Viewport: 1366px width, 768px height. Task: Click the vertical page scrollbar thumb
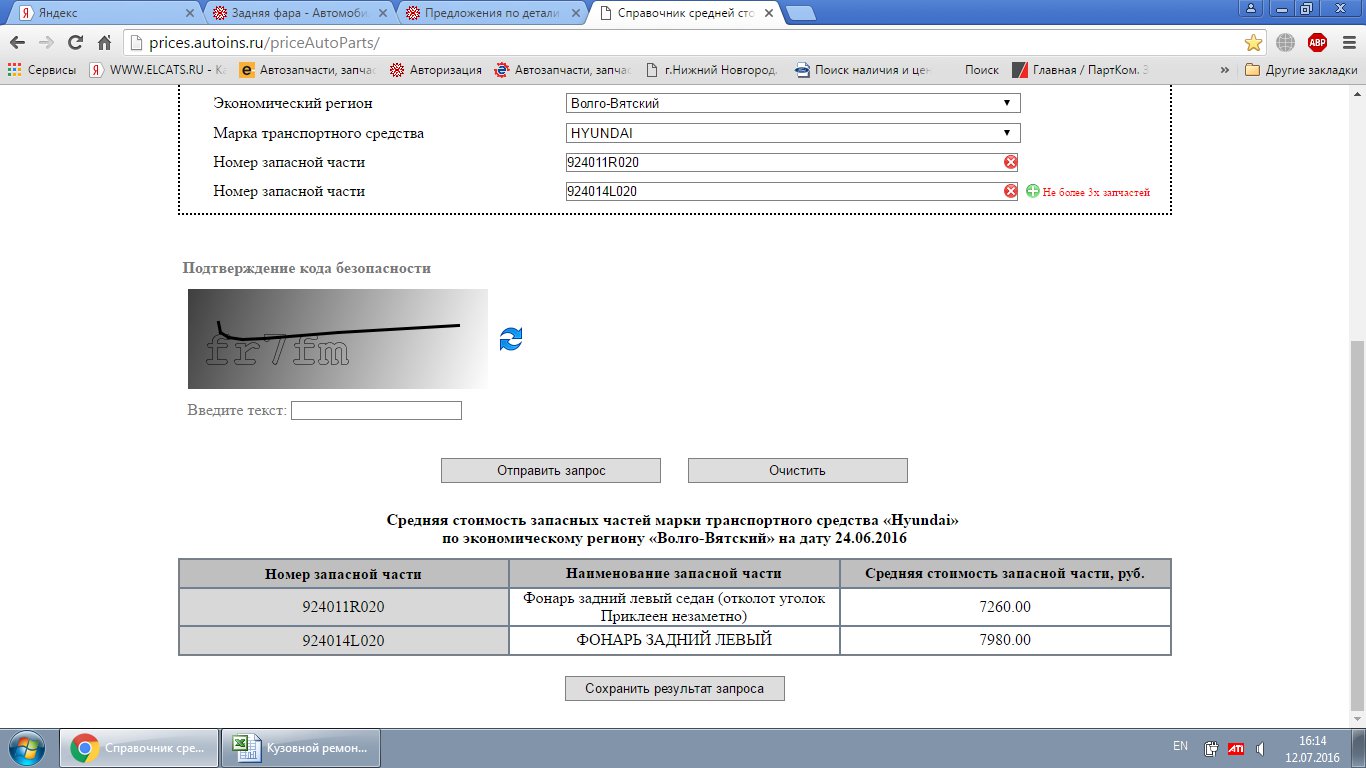pos(1357,524)
